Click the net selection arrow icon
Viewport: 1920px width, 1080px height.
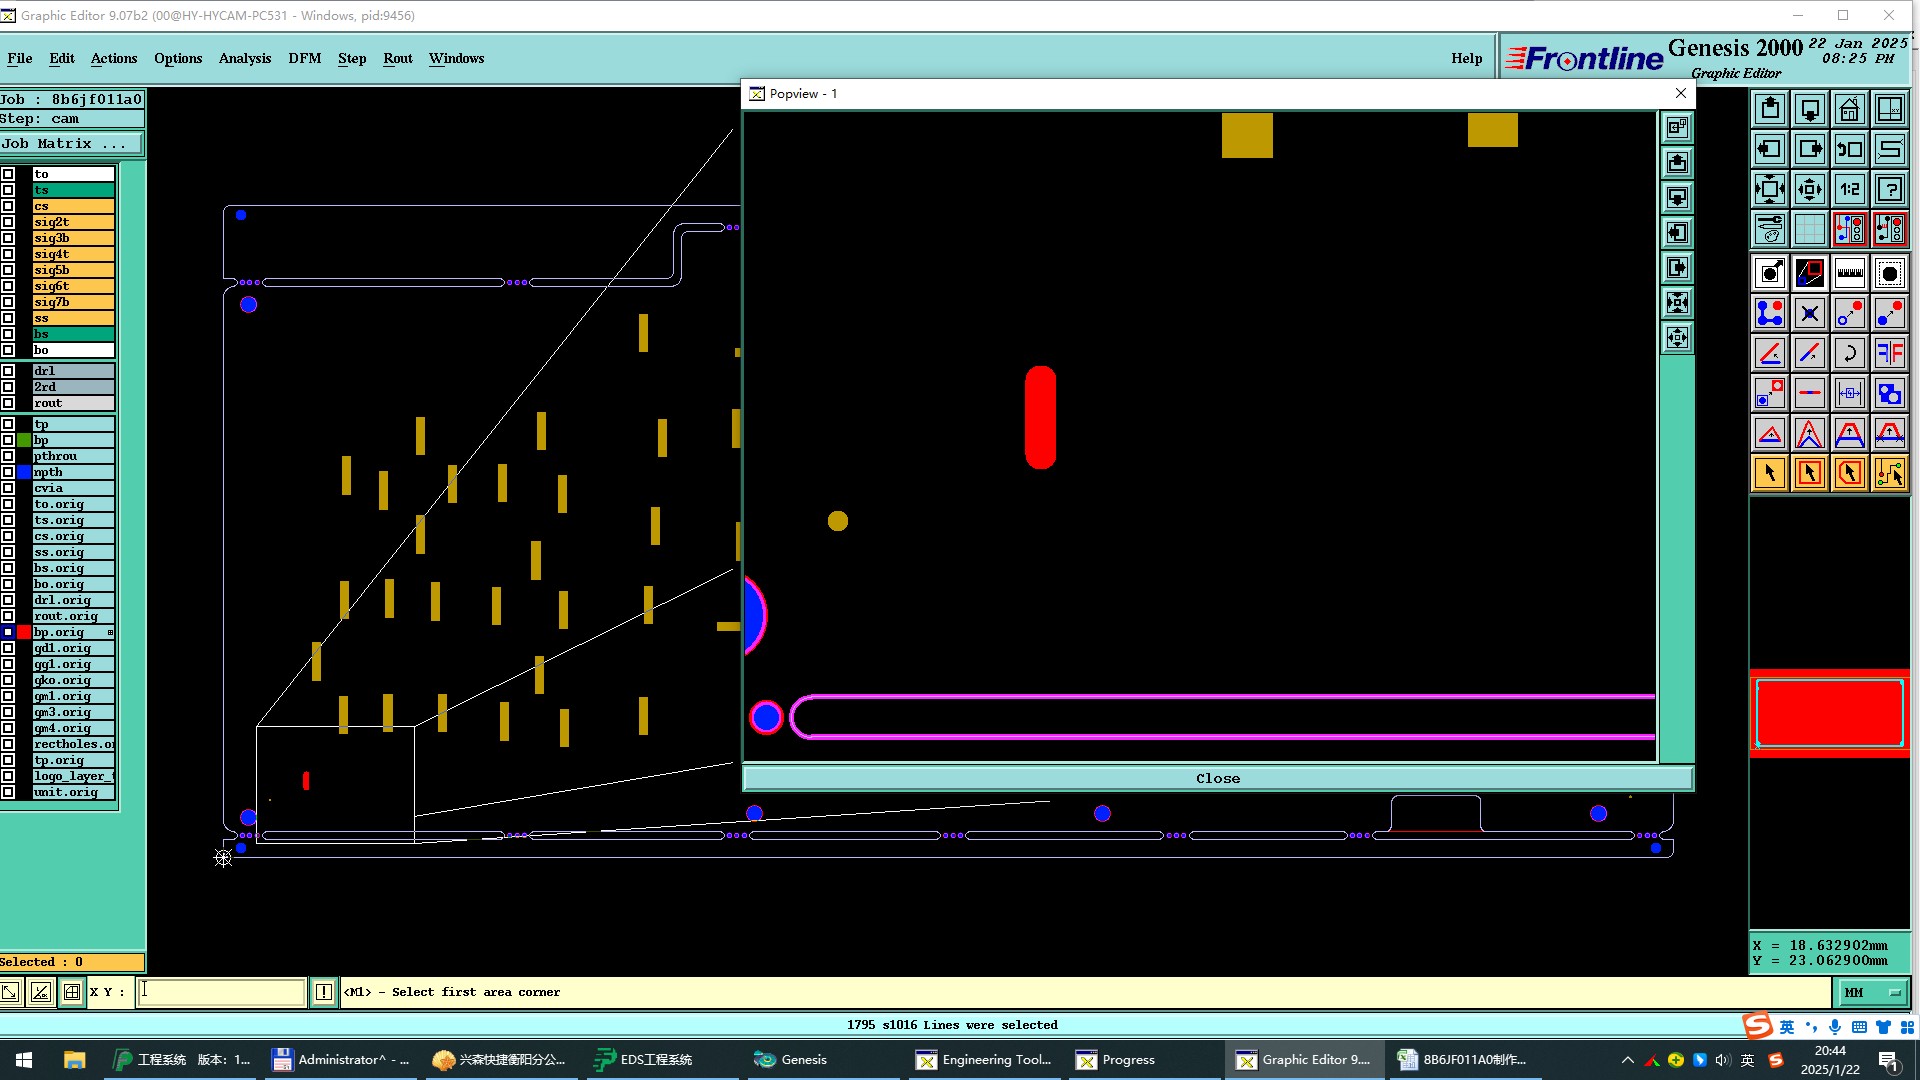point(1889,473)
